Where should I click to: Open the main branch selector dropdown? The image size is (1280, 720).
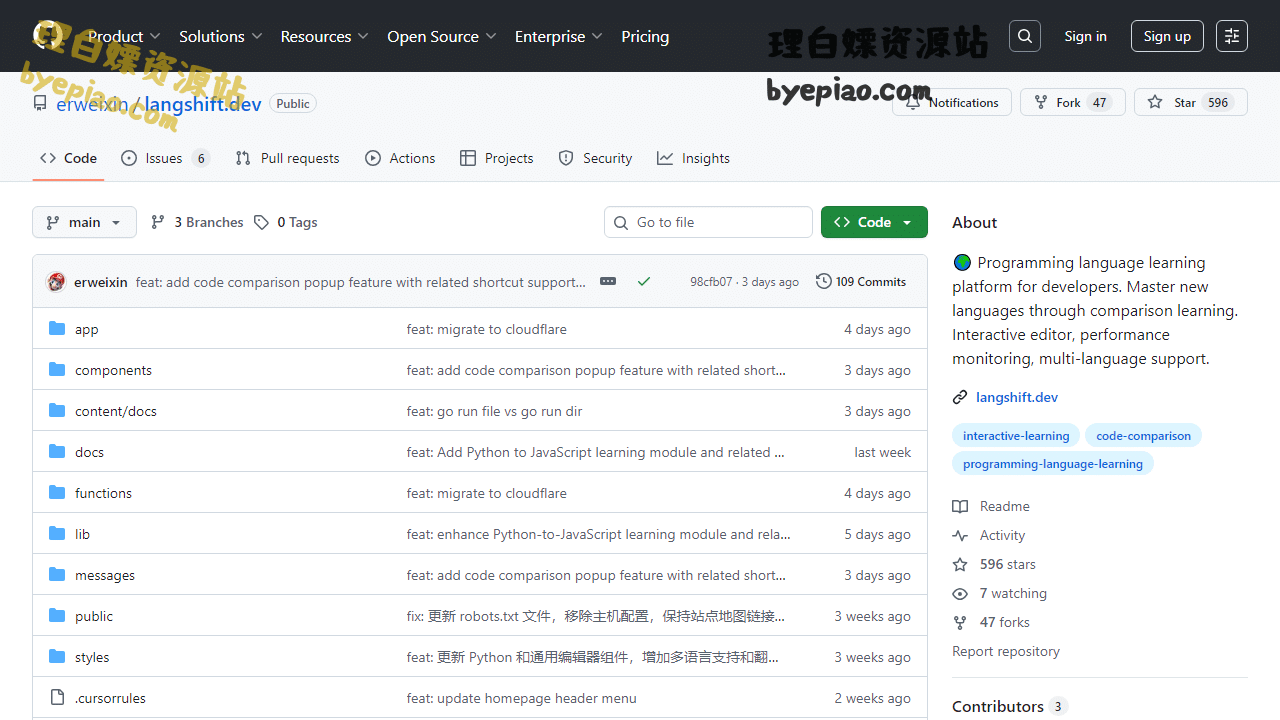pyautogui.click(x=84, y=222)
